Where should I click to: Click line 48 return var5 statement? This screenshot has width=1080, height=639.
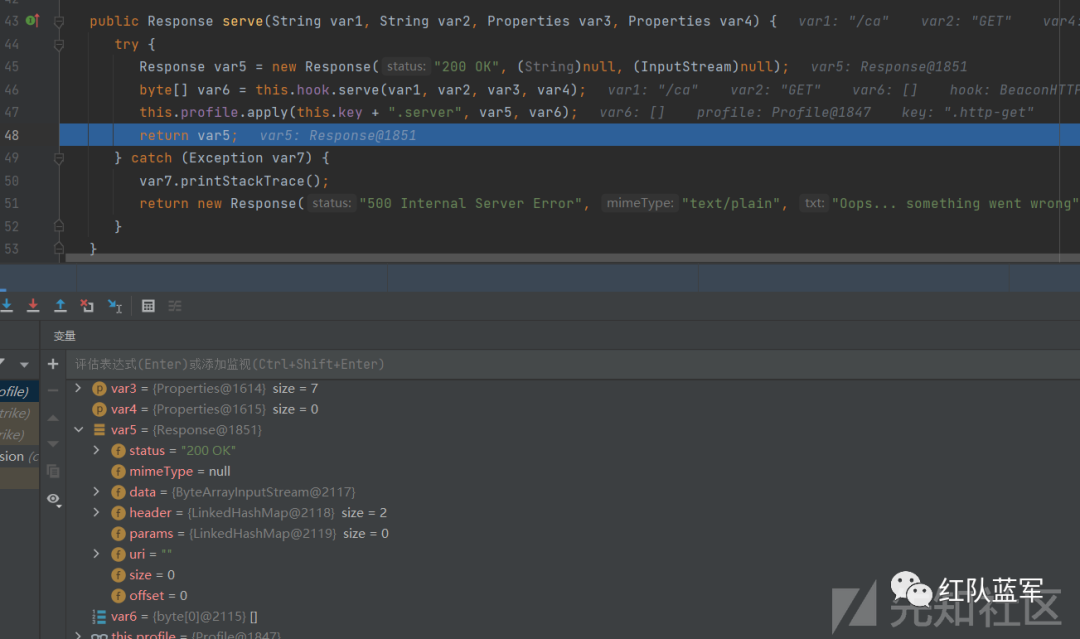pos(188,135)
